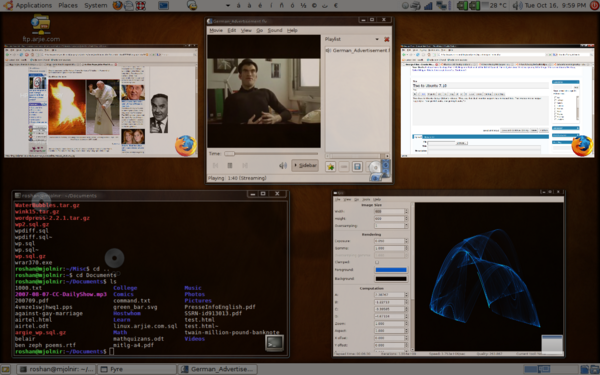Open the Sound menu in the video player
The width and height of the screenshot is (600, 375).
(x=275, y=30)
